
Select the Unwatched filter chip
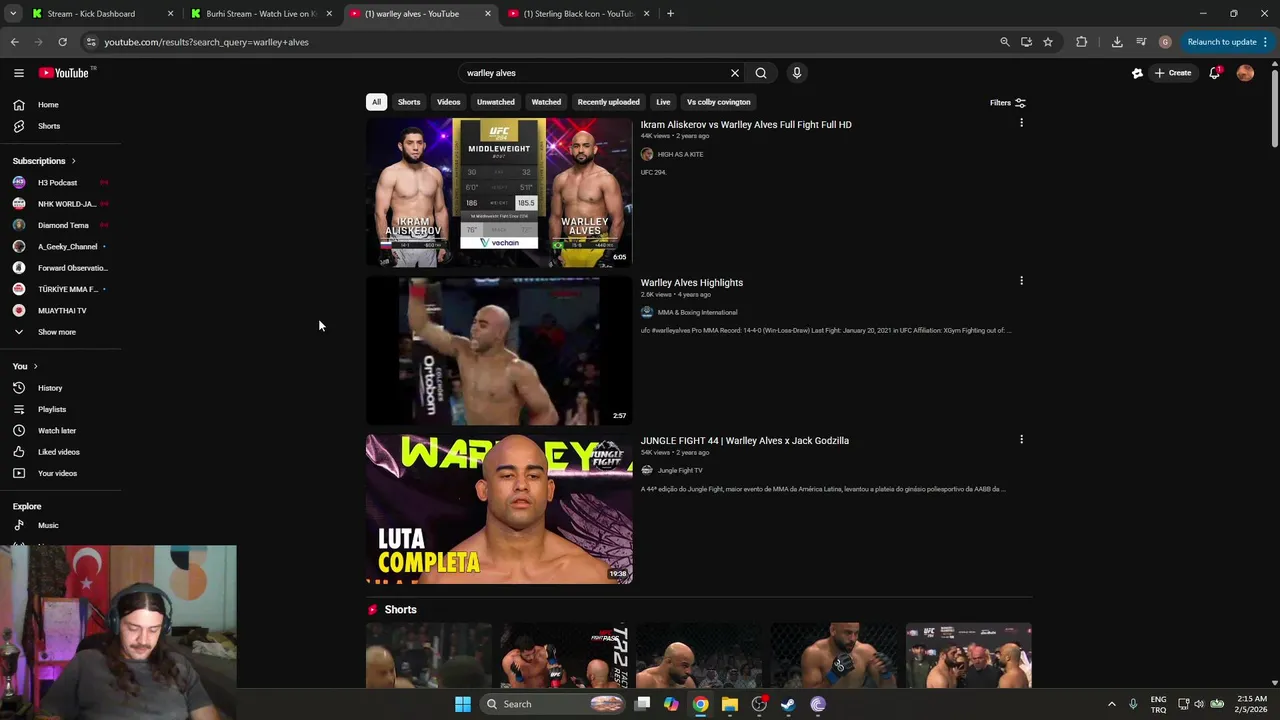point(496,102)
